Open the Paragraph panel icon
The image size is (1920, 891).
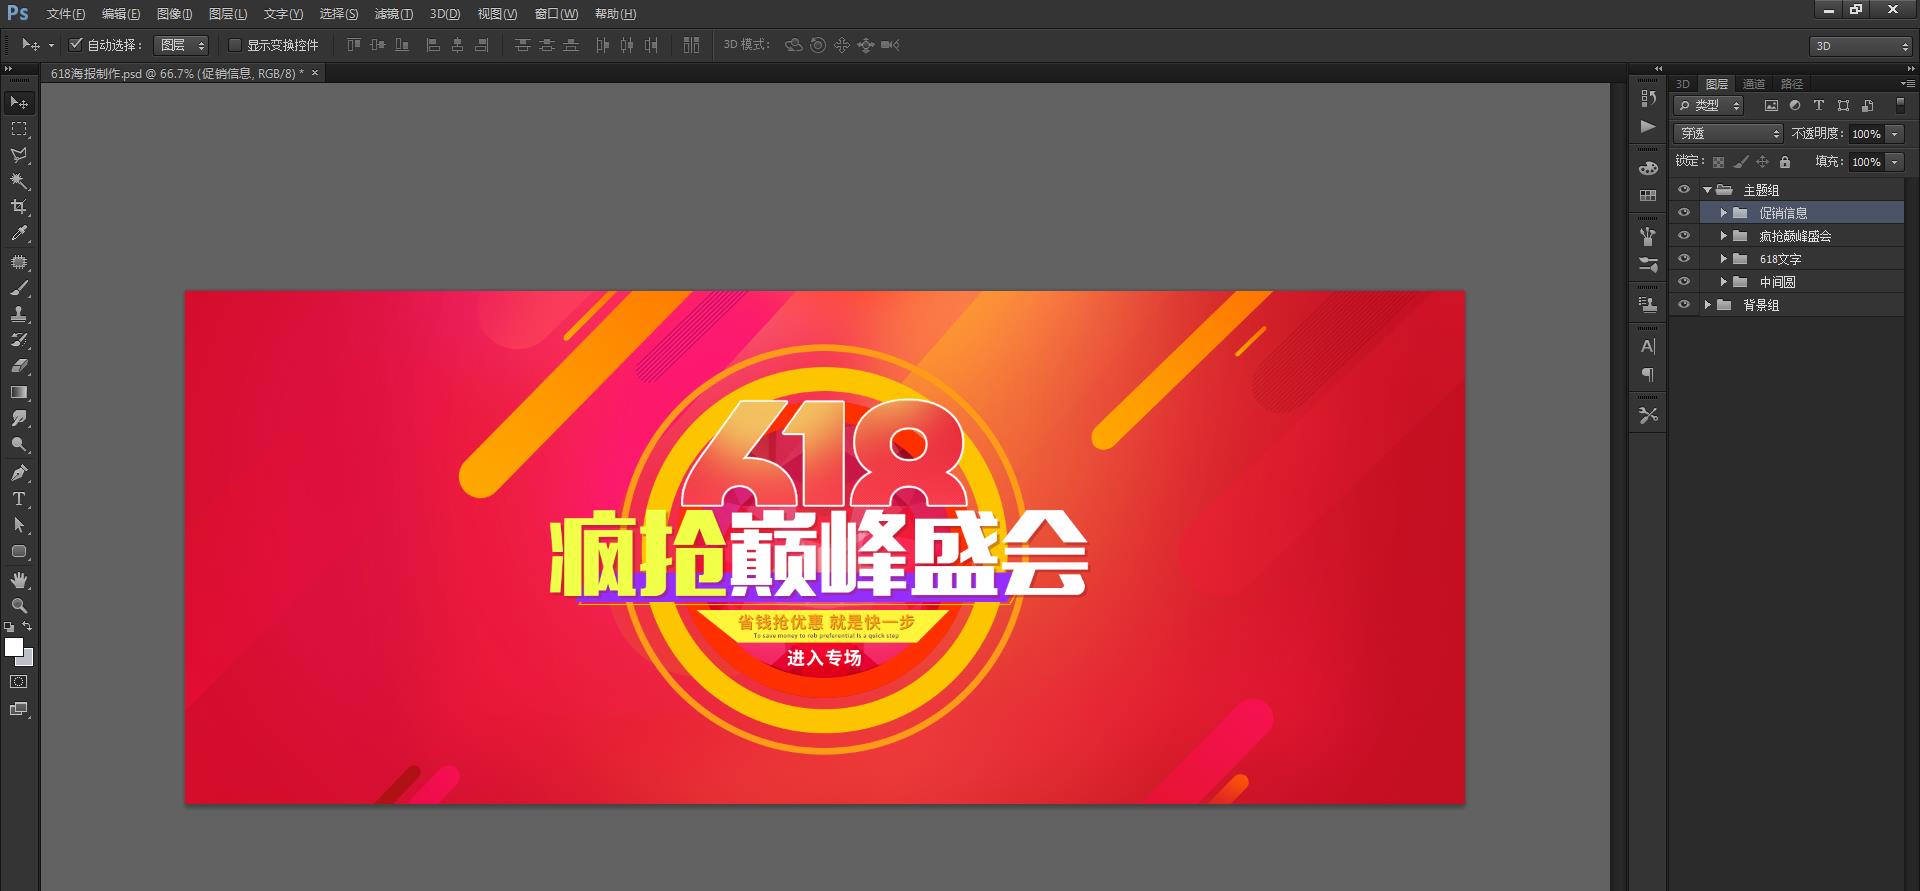[1648, 375]
